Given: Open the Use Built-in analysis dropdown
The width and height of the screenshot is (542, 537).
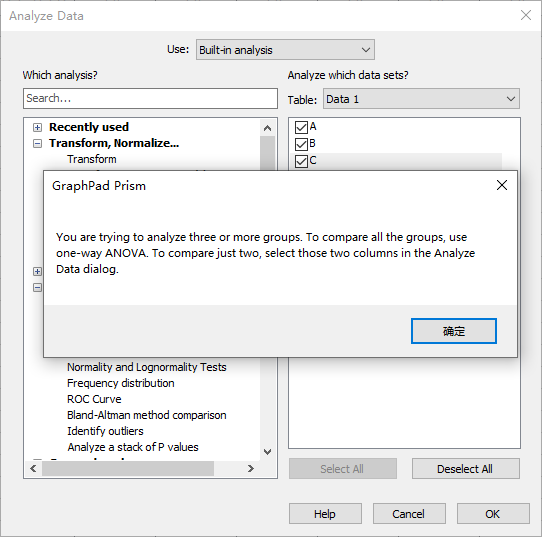Looking at the screenshot, I should tap(285, 50).
